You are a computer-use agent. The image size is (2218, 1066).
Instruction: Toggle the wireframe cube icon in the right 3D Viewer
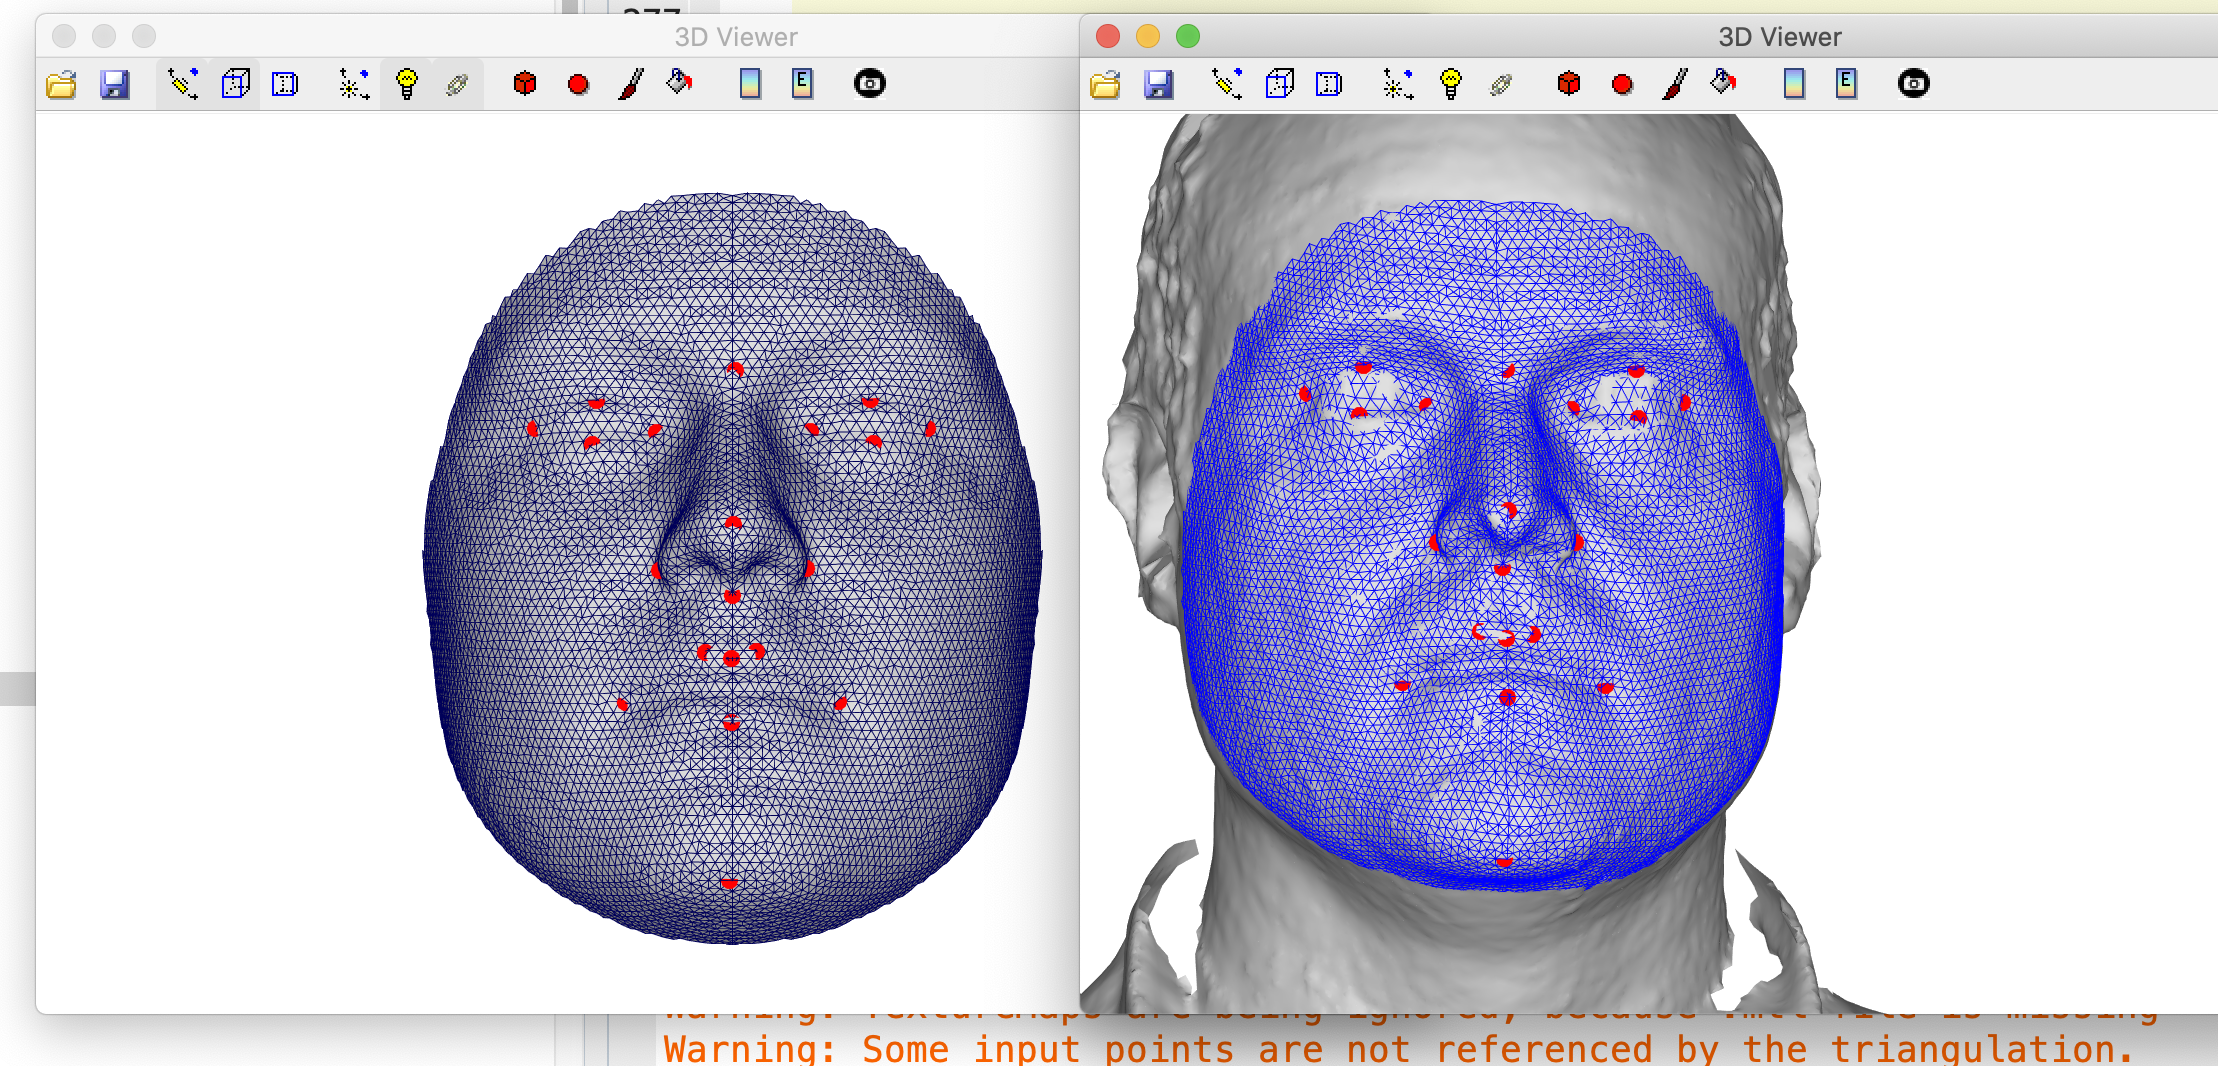[x=1280, y=84]
